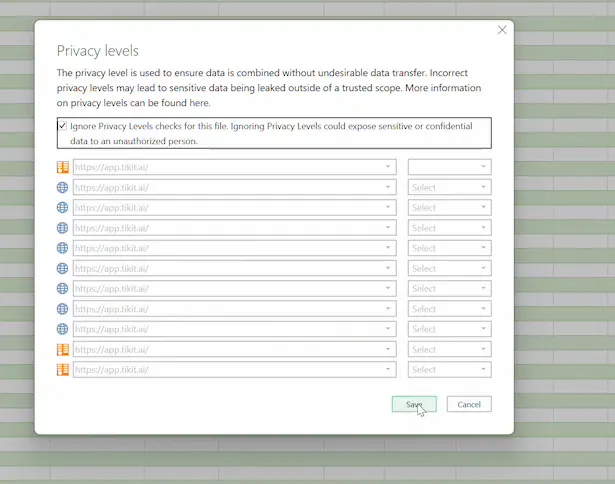Click the Cancel button

click(469, 404)
